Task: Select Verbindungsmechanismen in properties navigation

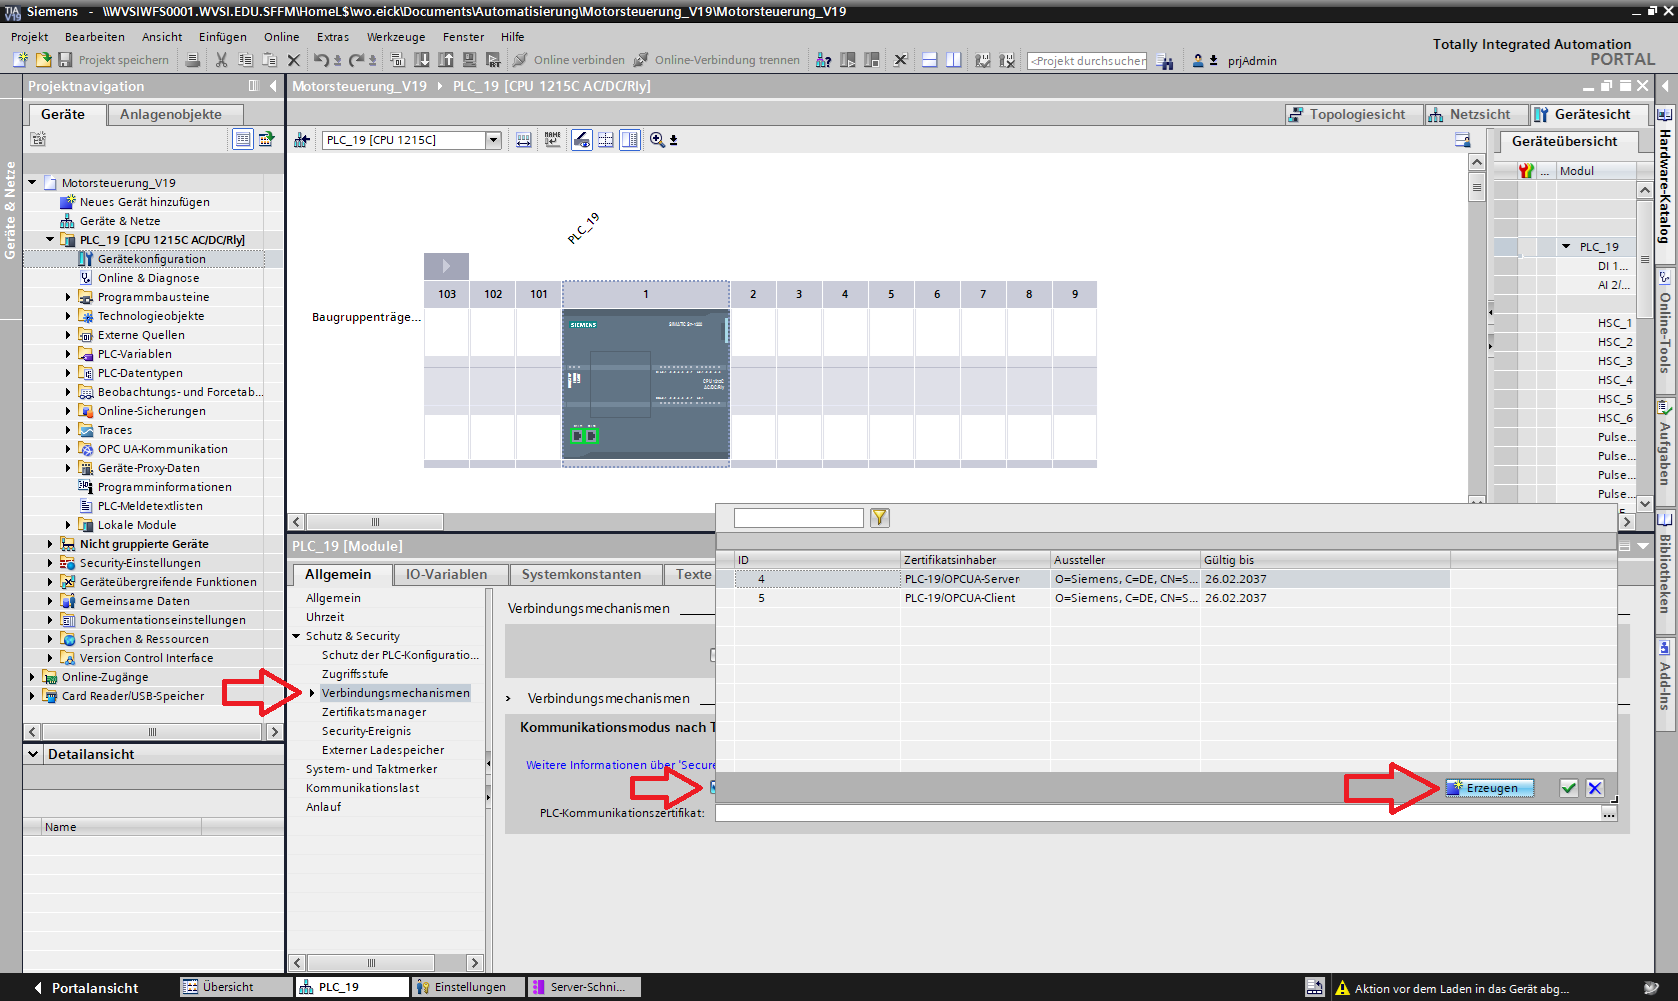Action: (396, 693)
